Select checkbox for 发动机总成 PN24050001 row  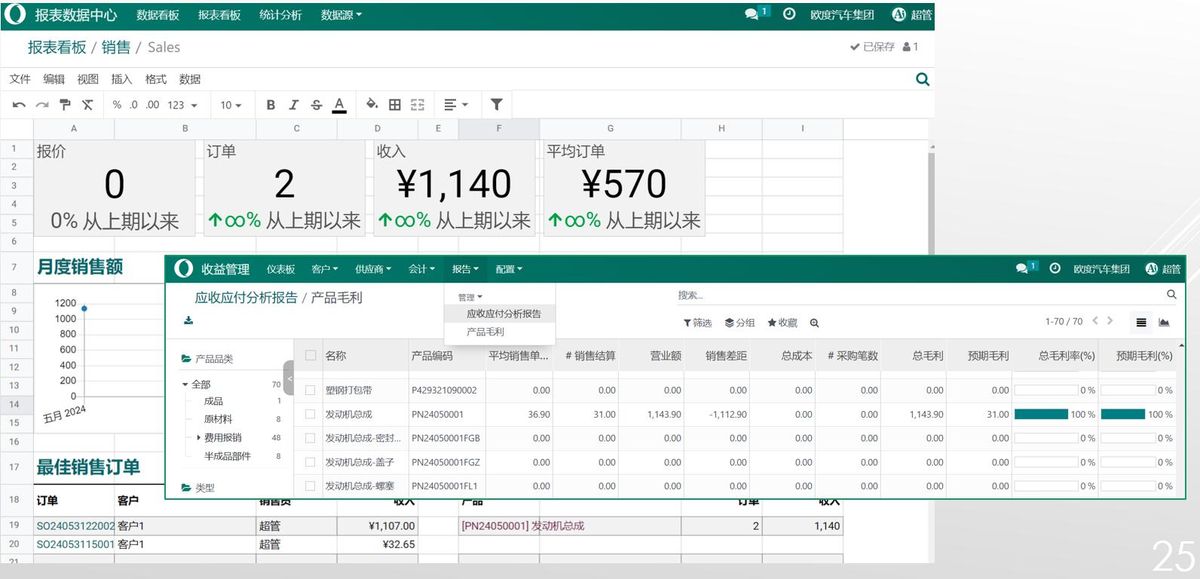(310, 414)
